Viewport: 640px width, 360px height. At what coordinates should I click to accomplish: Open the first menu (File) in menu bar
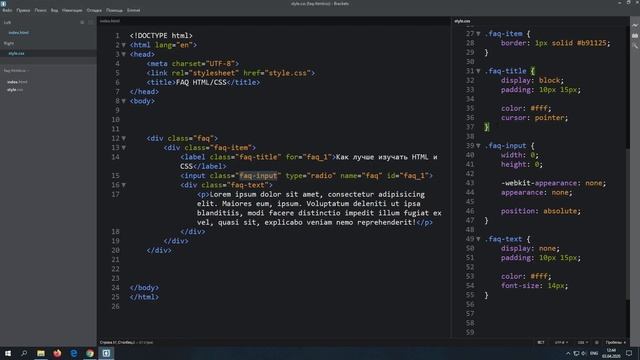(7, 10)
